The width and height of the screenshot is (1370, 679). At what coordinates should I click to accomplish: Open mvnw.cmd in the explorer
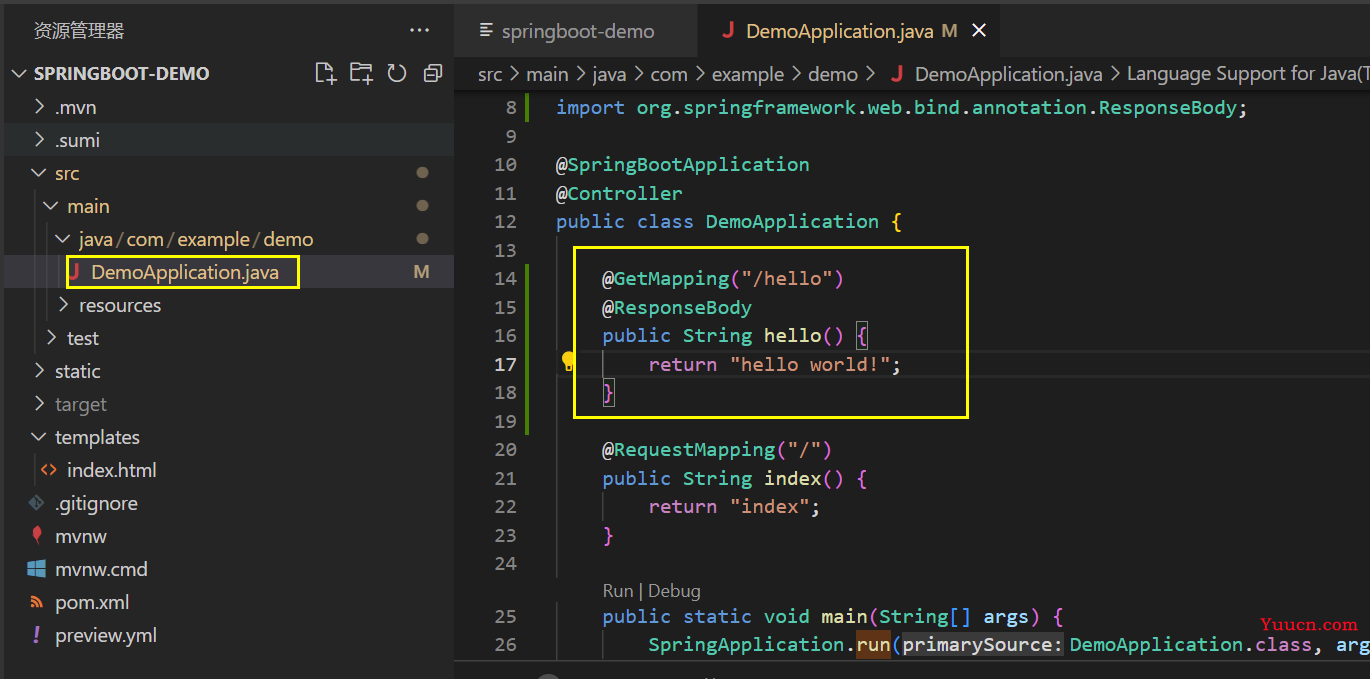(101, 569)
